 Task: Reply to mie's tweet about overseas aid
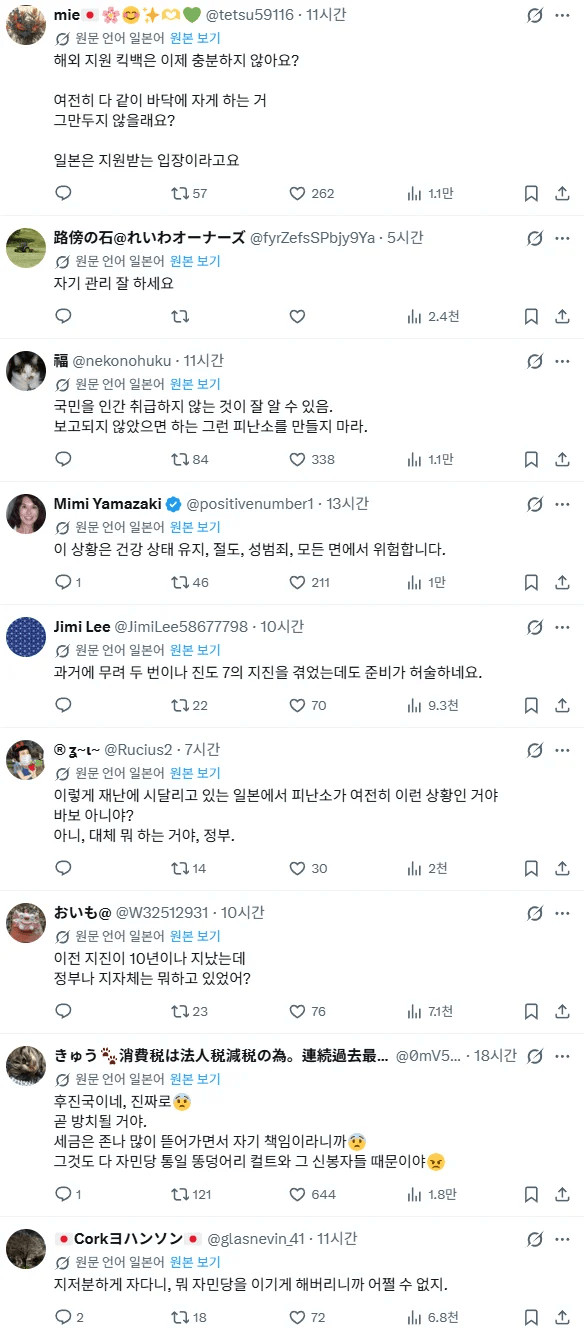coord(63,193)
